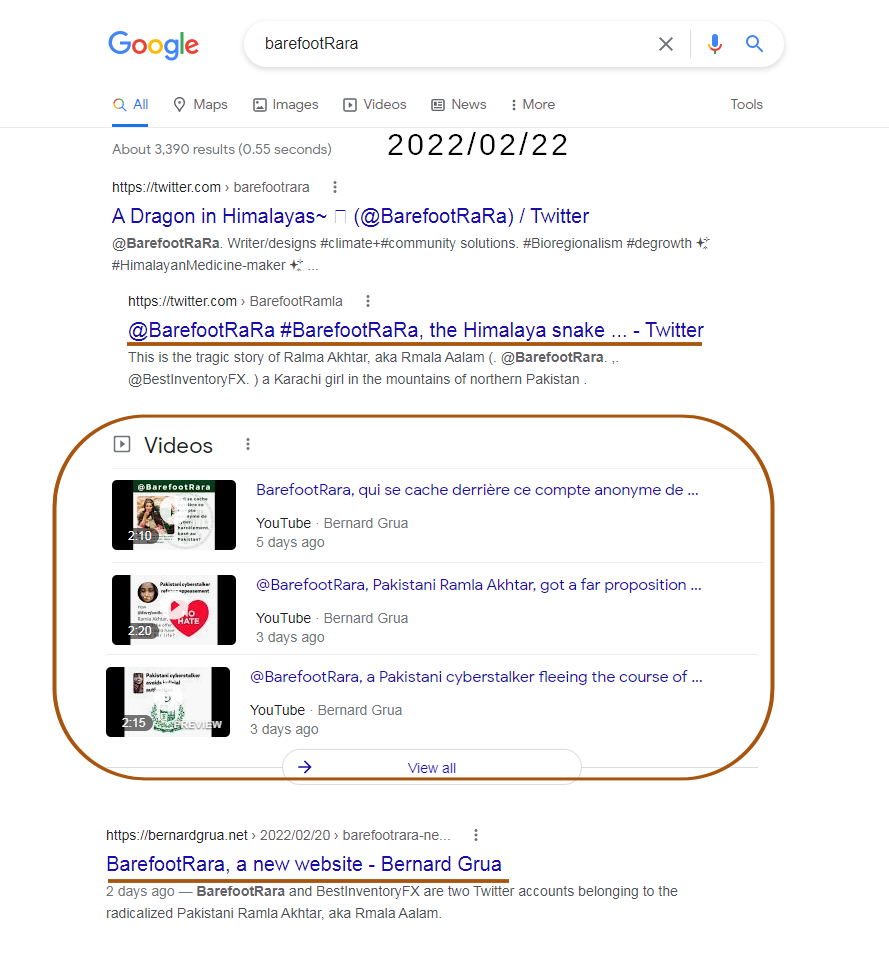Image resolution: width=889 pixels, height=956 pixels.
Task: Click the magnifying glass search button
Action: coord(754,44)
